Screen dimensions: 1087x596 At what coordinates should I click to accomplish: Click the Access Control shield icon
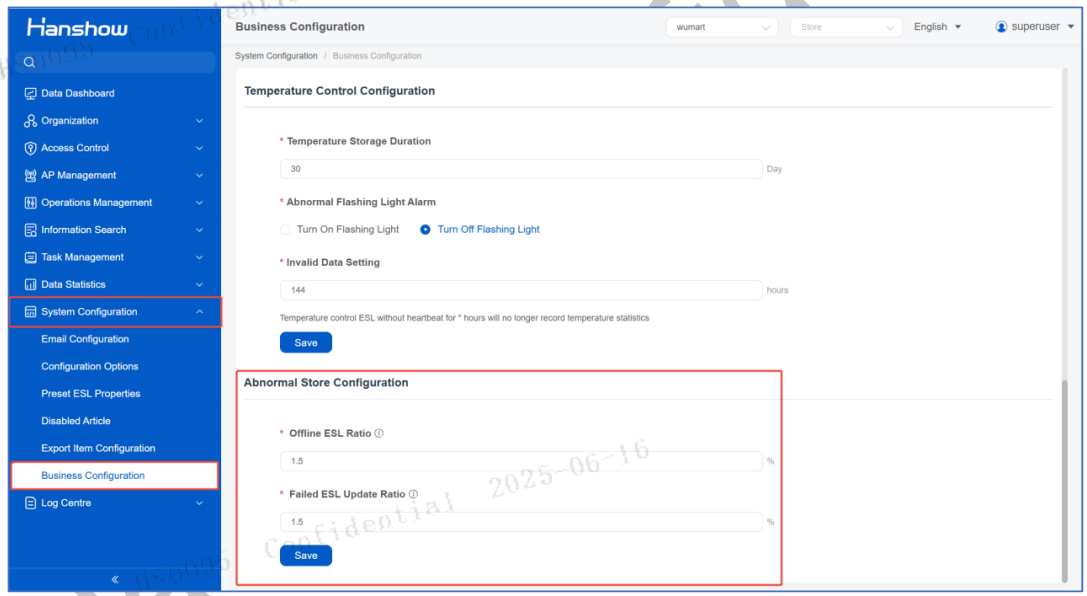click(x=31, y=148)
